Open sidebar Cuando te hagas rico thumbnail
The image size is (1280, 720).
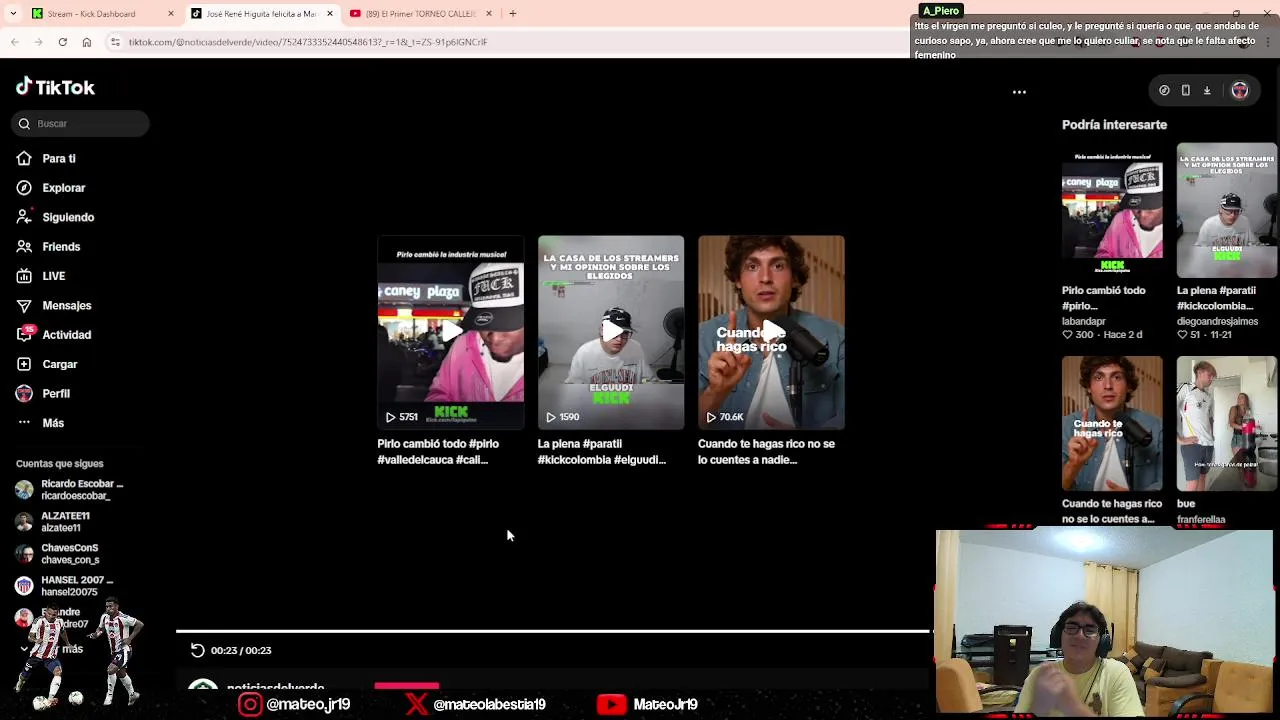pyautogui.click(x=1112, y=423)
